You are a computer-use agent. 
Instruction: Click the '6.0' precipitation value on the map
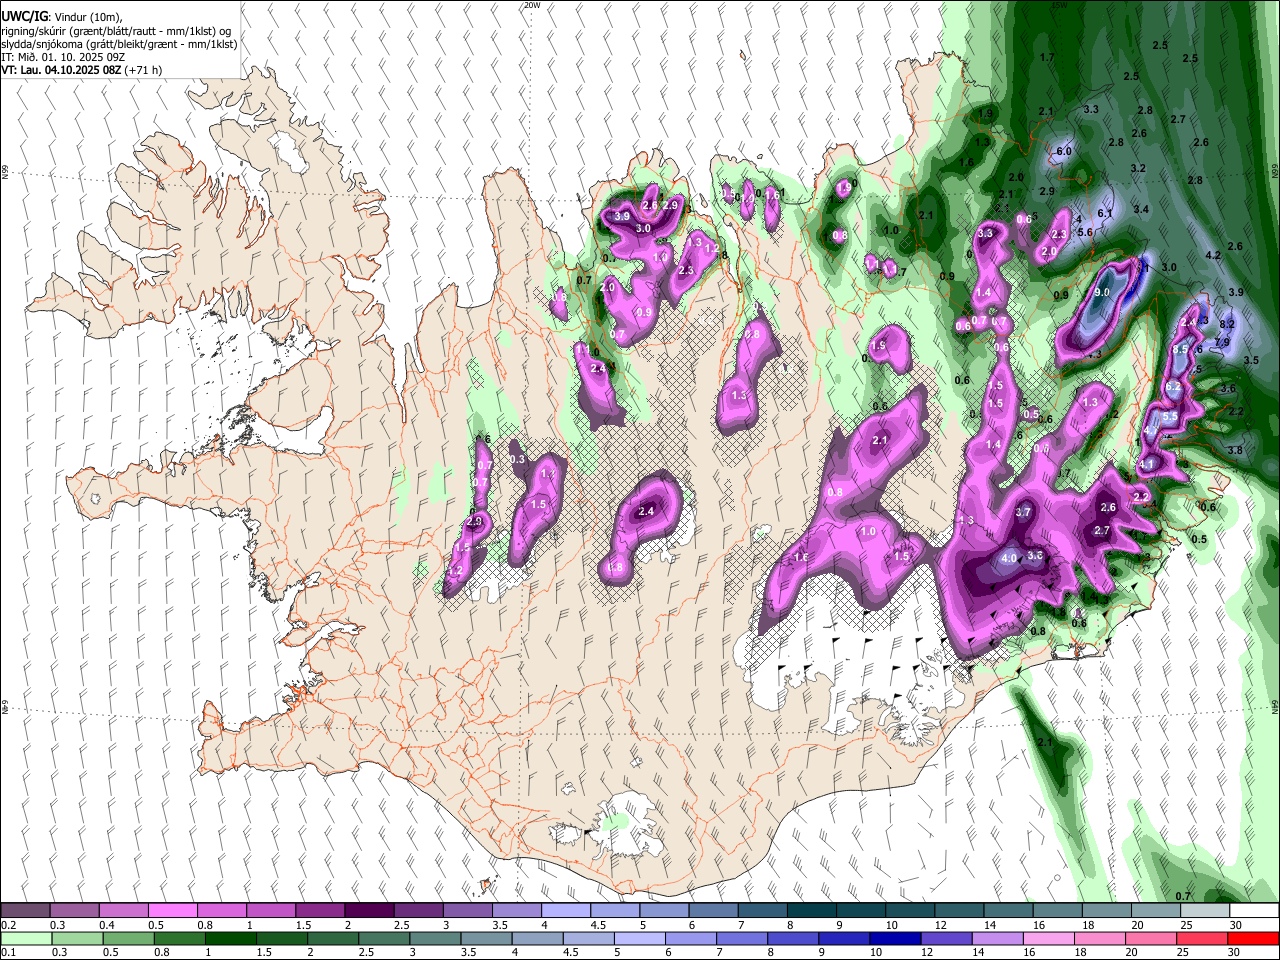1064,152
